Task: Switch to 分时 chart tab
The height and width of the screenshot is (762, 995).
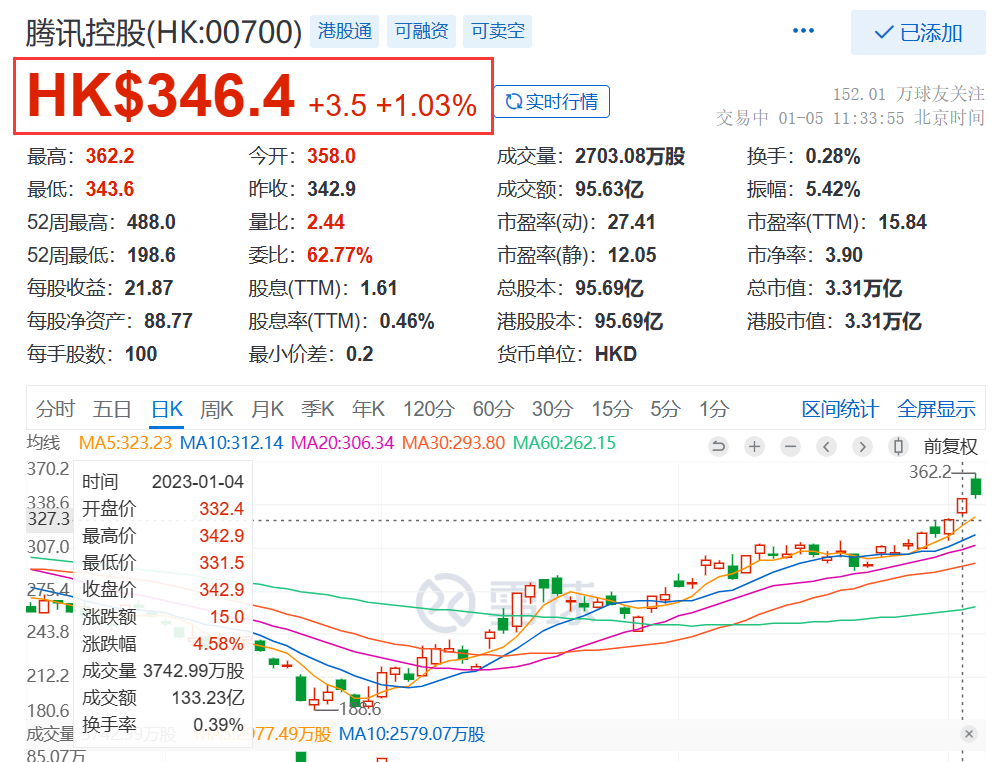Action: coord(55,409)
